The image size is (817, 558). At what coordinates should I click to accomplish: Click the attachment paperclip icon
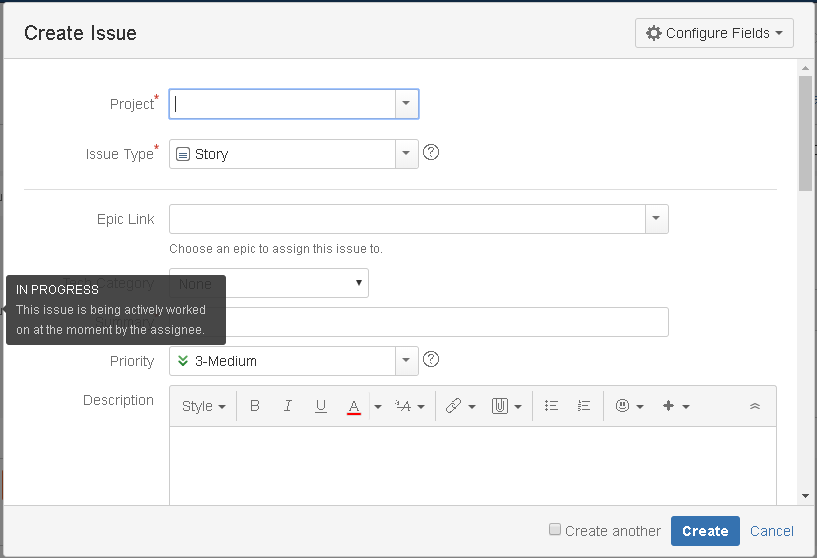pyautogui.click(x=500, y=406)
